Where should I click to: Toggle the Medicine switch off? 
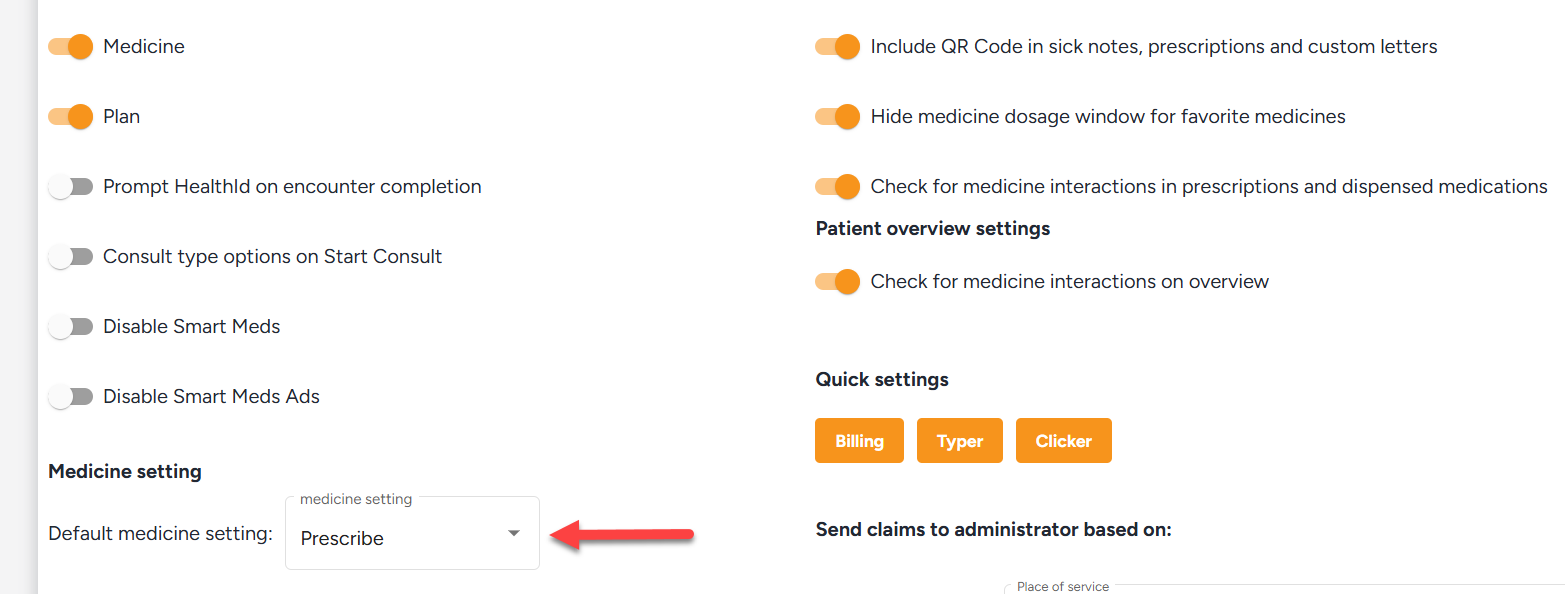tap(70, 47)
